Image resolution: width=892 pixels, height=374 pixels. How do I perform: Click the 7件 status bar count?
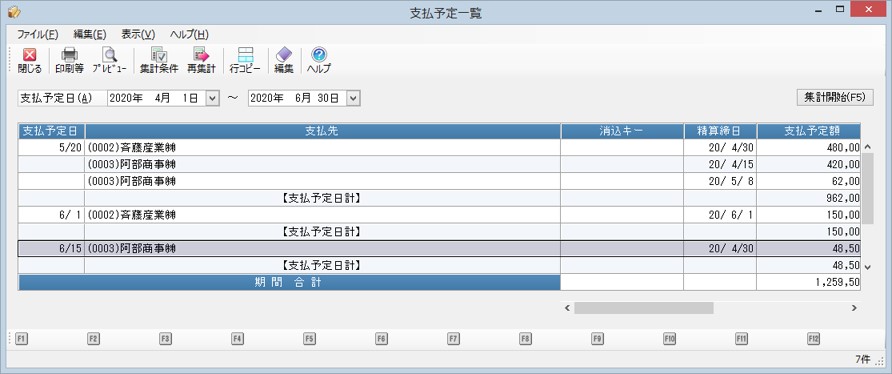862,359
